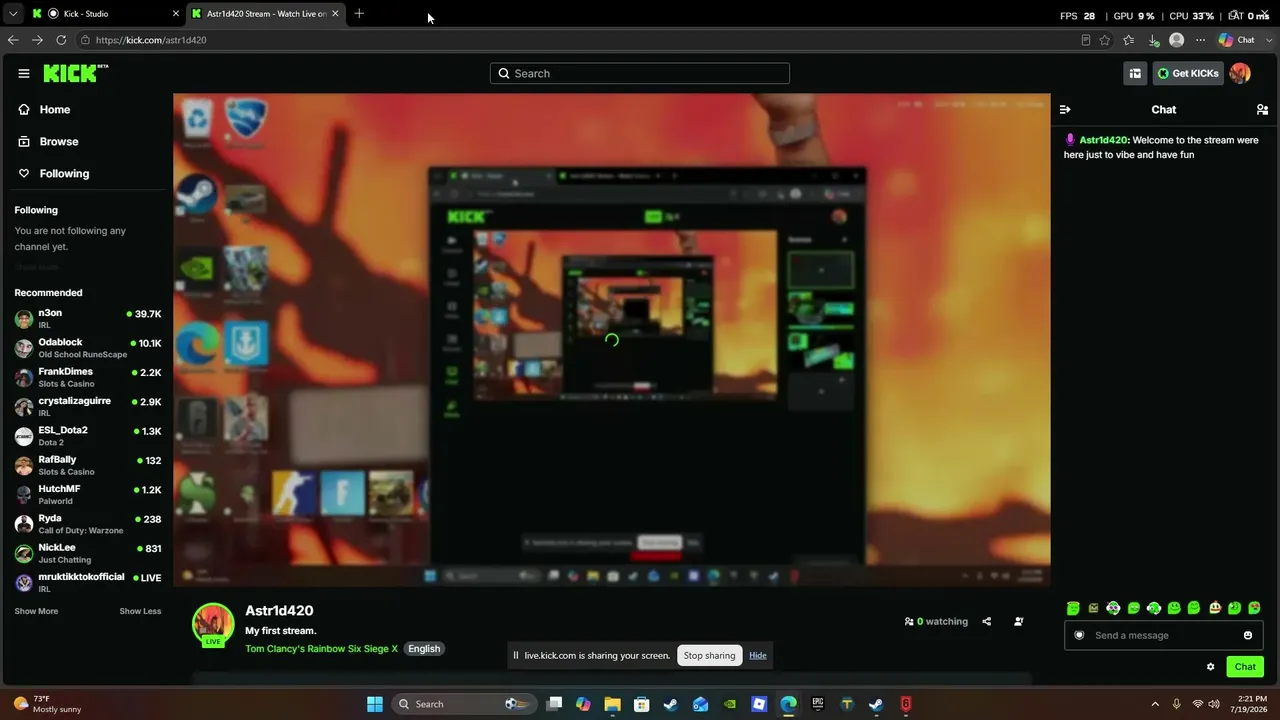The image size is (1280, 720).
Task: Click the Send a message field
Action: 1164,635
